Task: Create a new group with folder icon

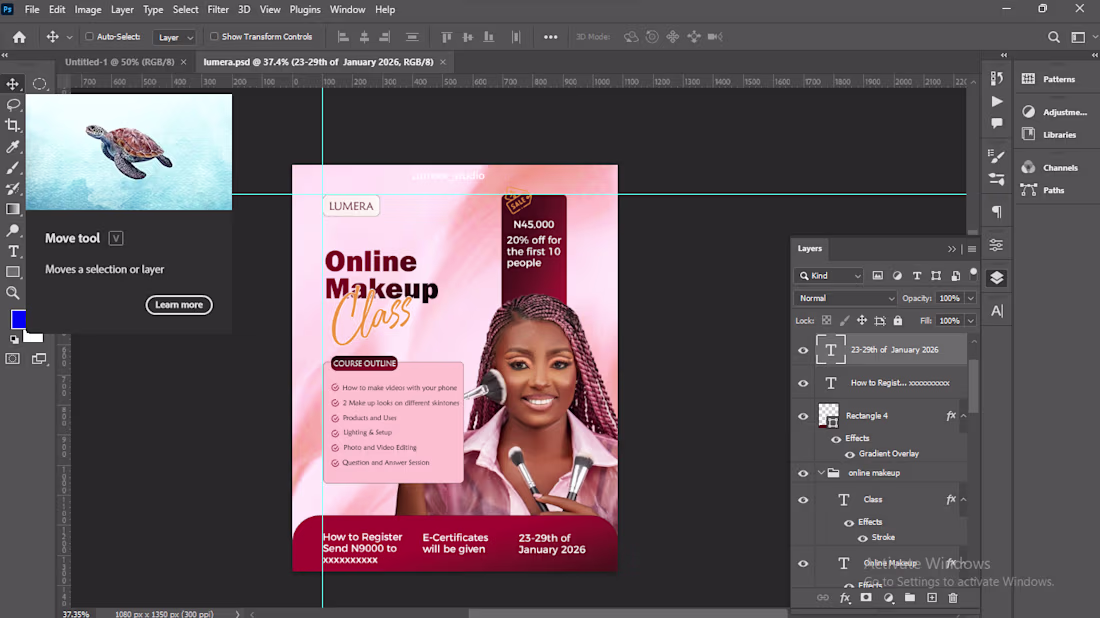Action: pos(910,598)
